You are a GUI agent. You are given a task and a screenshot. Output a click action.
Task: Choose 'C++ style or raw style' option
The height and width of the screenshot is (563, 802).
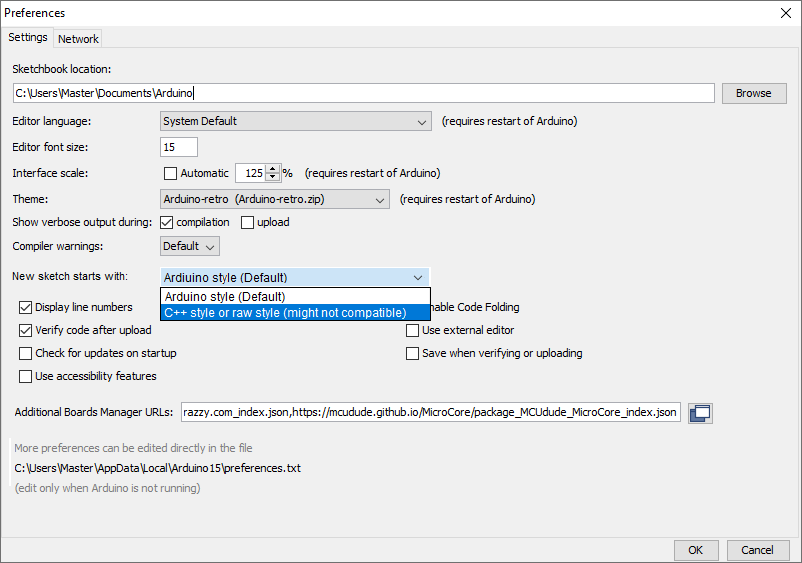tap(295, 312)
